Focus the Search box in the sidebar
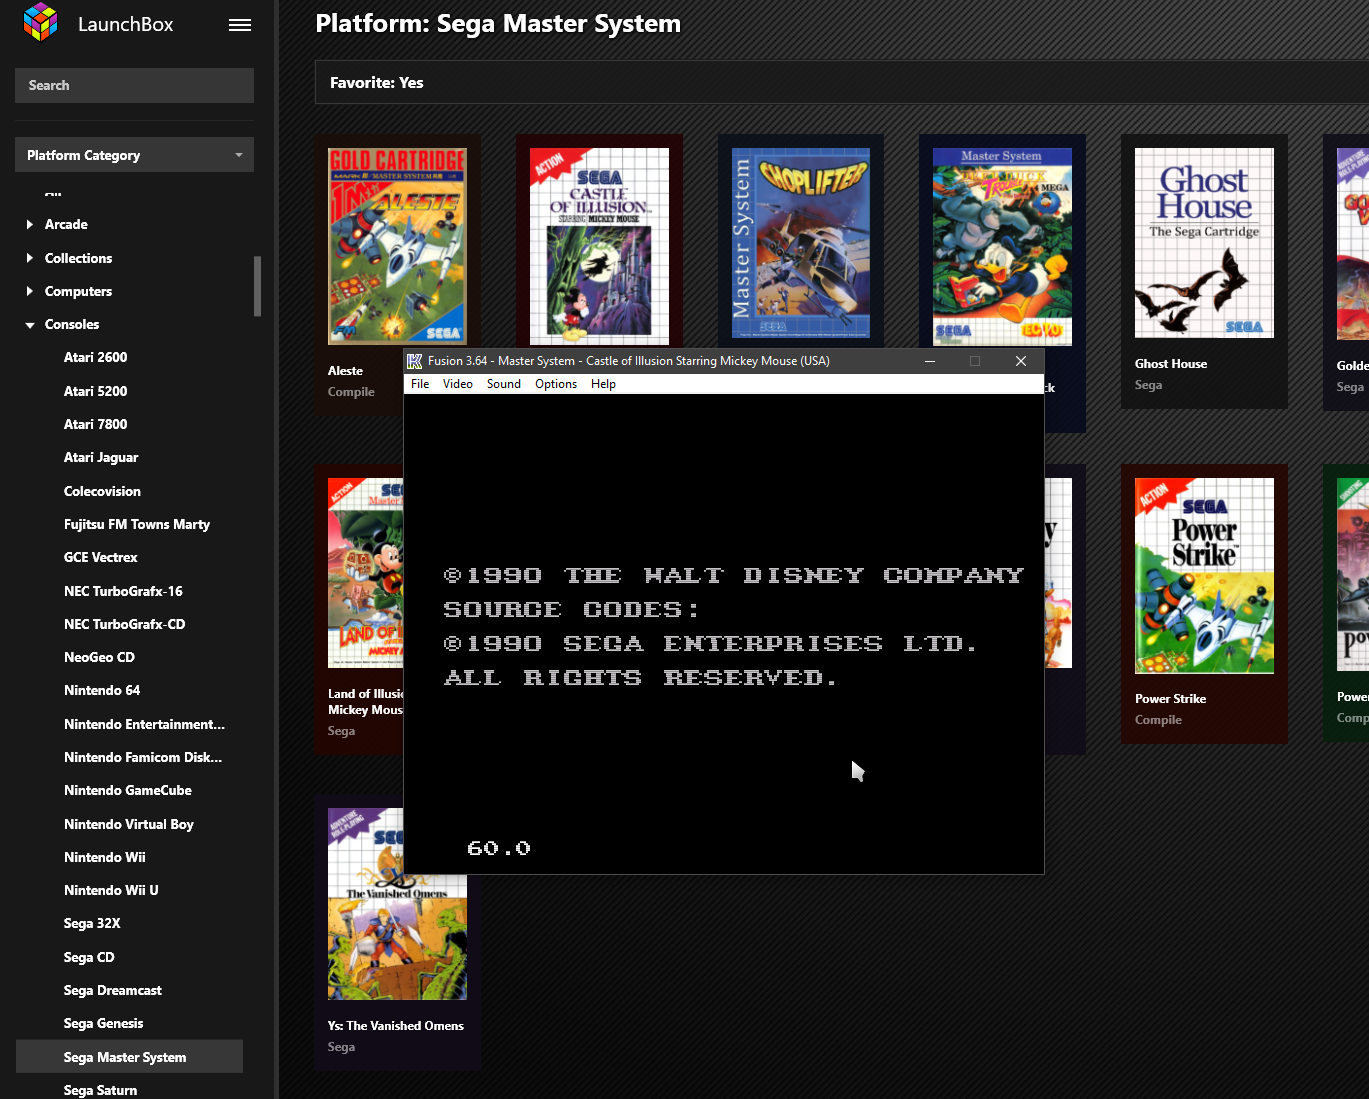 (x=134, y=85)
